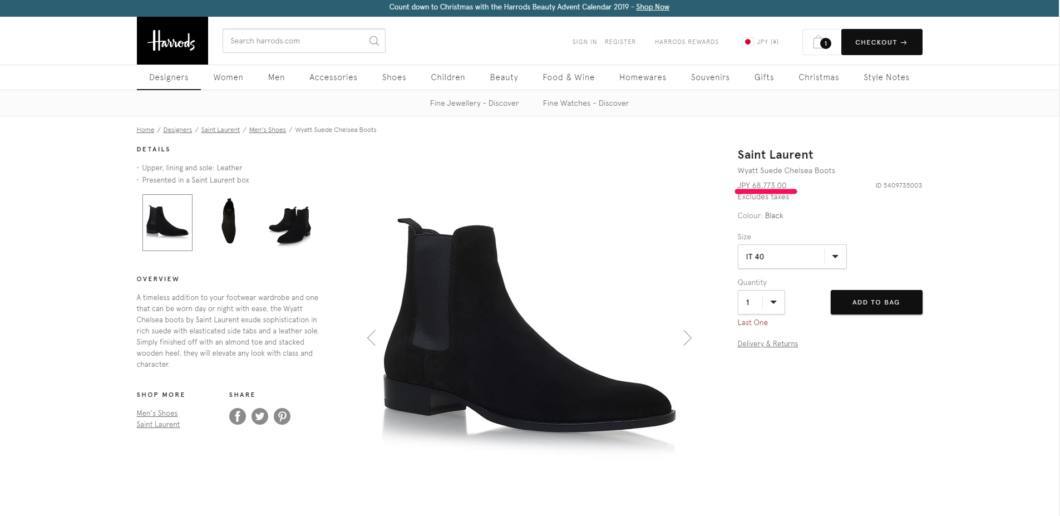Click the search magnifier icon
Image resolution: width=1060 pixels, height=516 pixels.
pos(374,41)
